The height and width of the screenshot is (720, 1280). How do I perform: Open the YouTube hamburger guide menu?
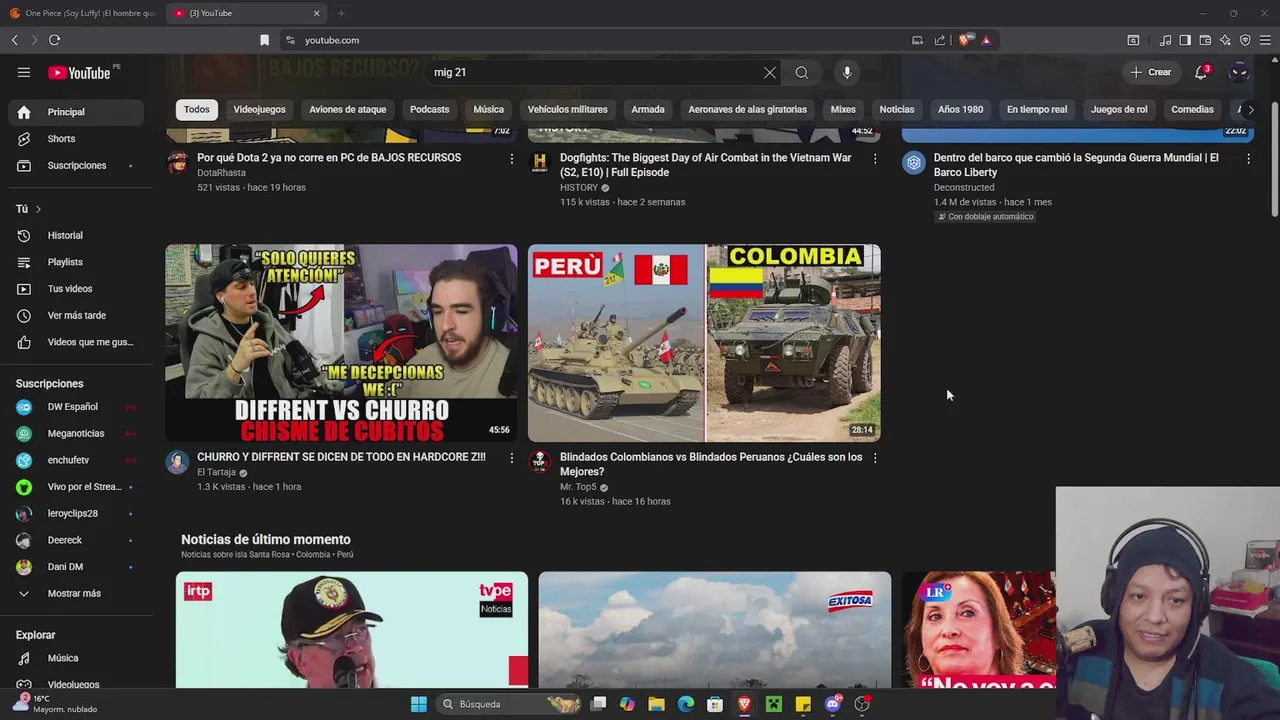tap(24, 72)
